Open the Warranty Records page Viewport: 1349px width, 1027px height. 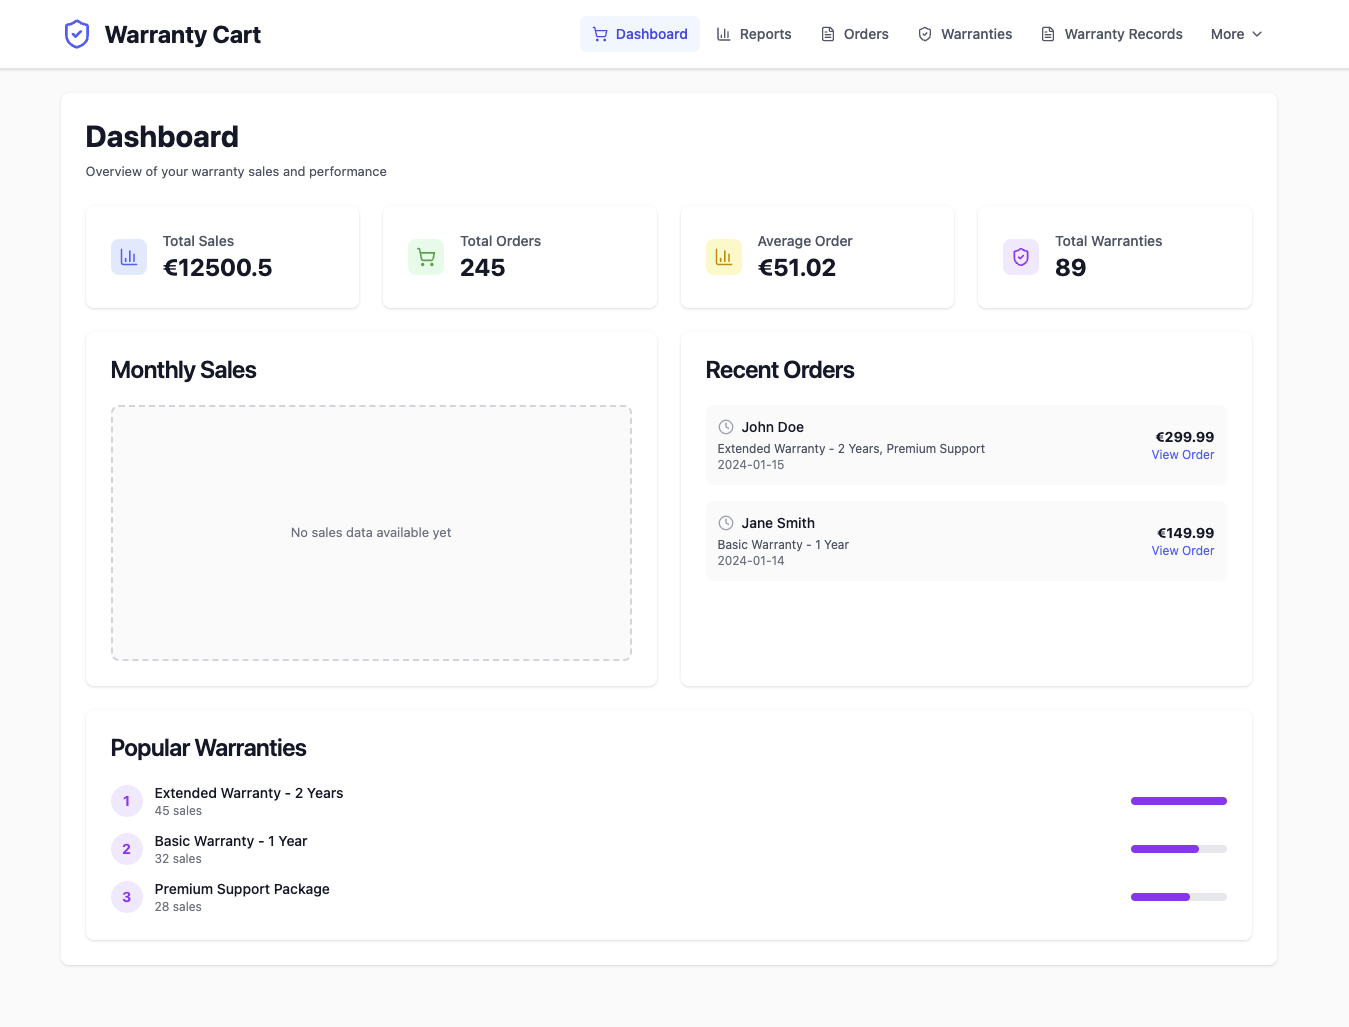point(1111,34)
